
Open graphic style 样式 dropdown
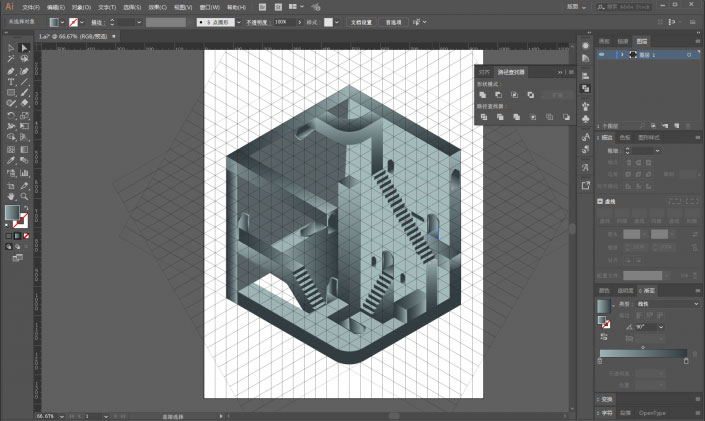point(336,22)
